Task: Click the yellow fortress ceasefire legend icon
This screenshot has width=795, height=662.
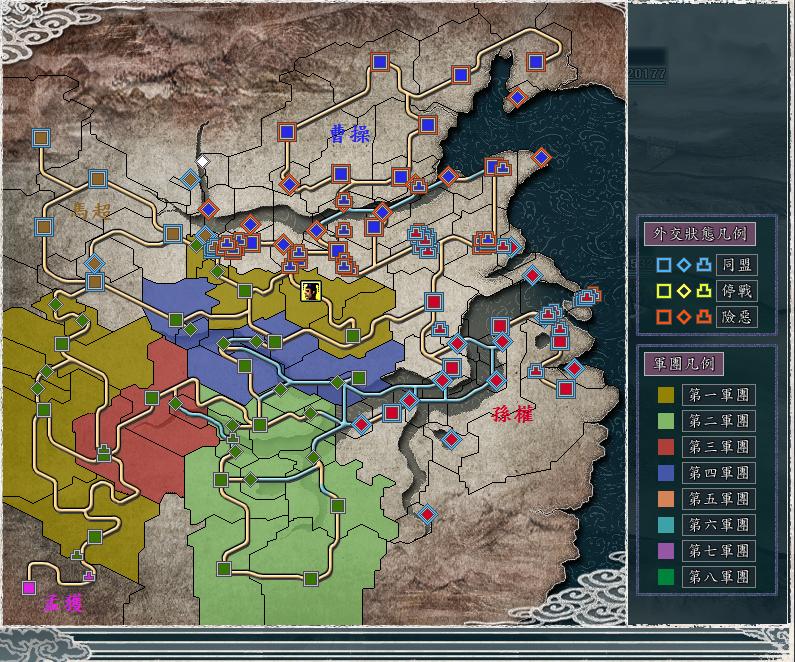Action: [x=704, y=291]
